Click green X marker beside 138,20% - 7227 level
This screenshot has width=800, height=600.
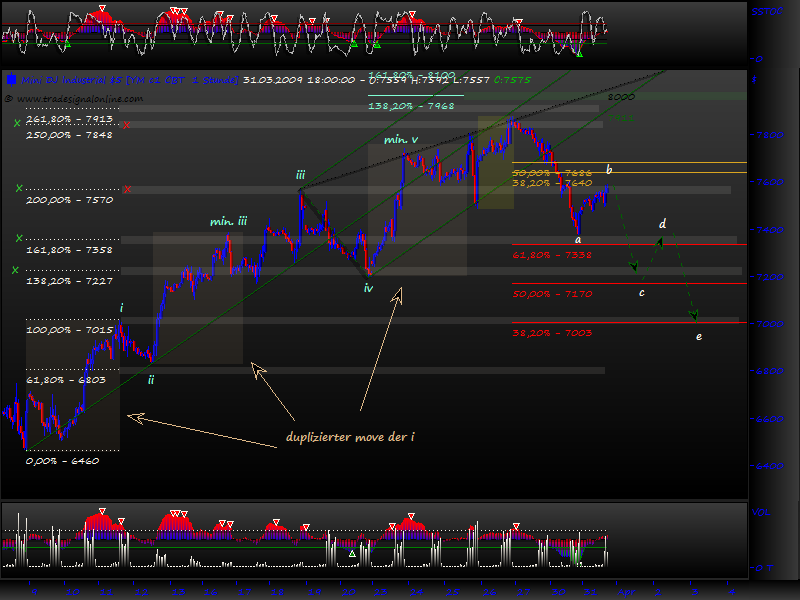(x=15, y=270)
